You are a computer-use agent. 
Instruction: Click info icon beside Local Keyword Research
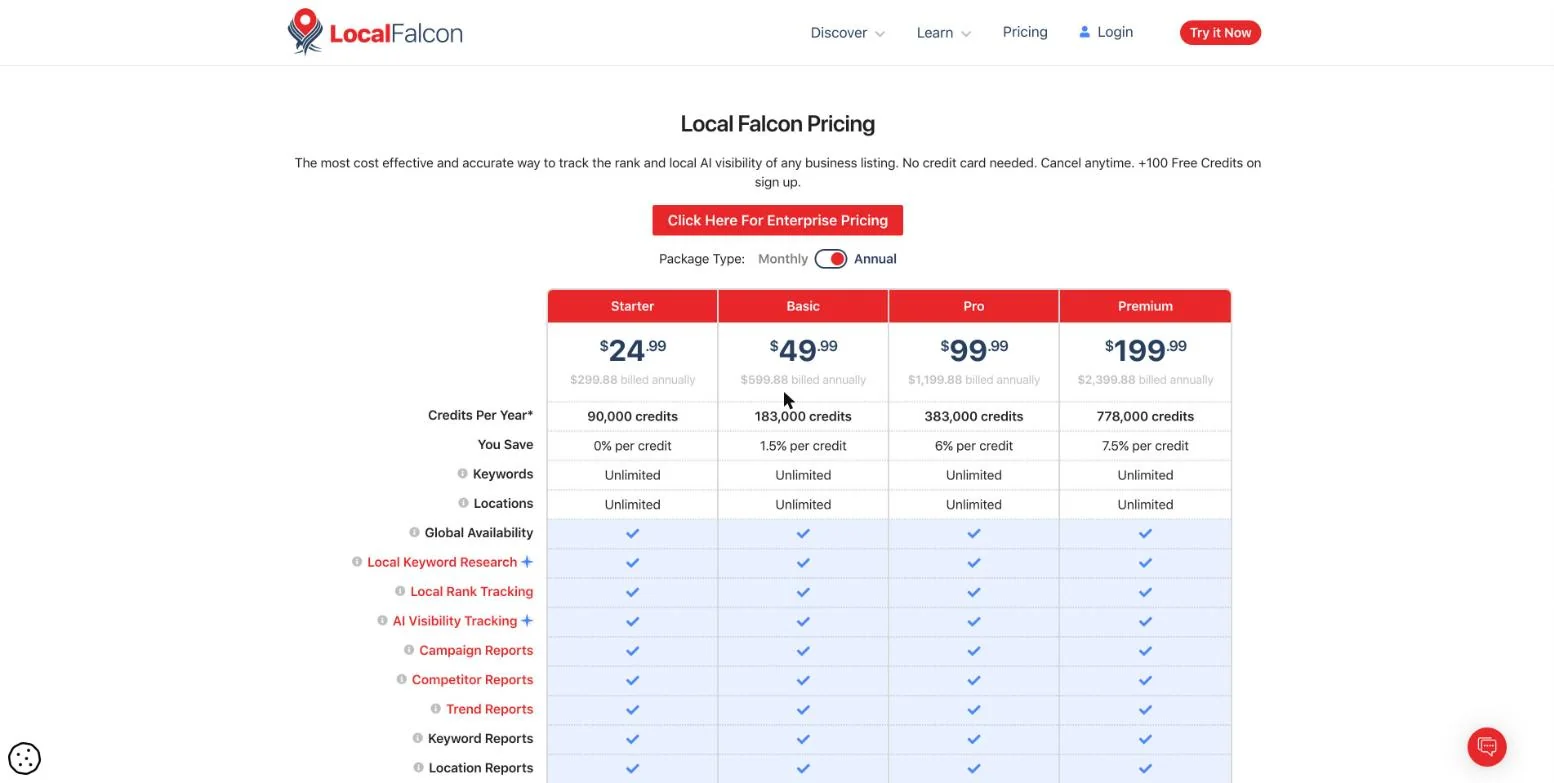click(356, 562)
